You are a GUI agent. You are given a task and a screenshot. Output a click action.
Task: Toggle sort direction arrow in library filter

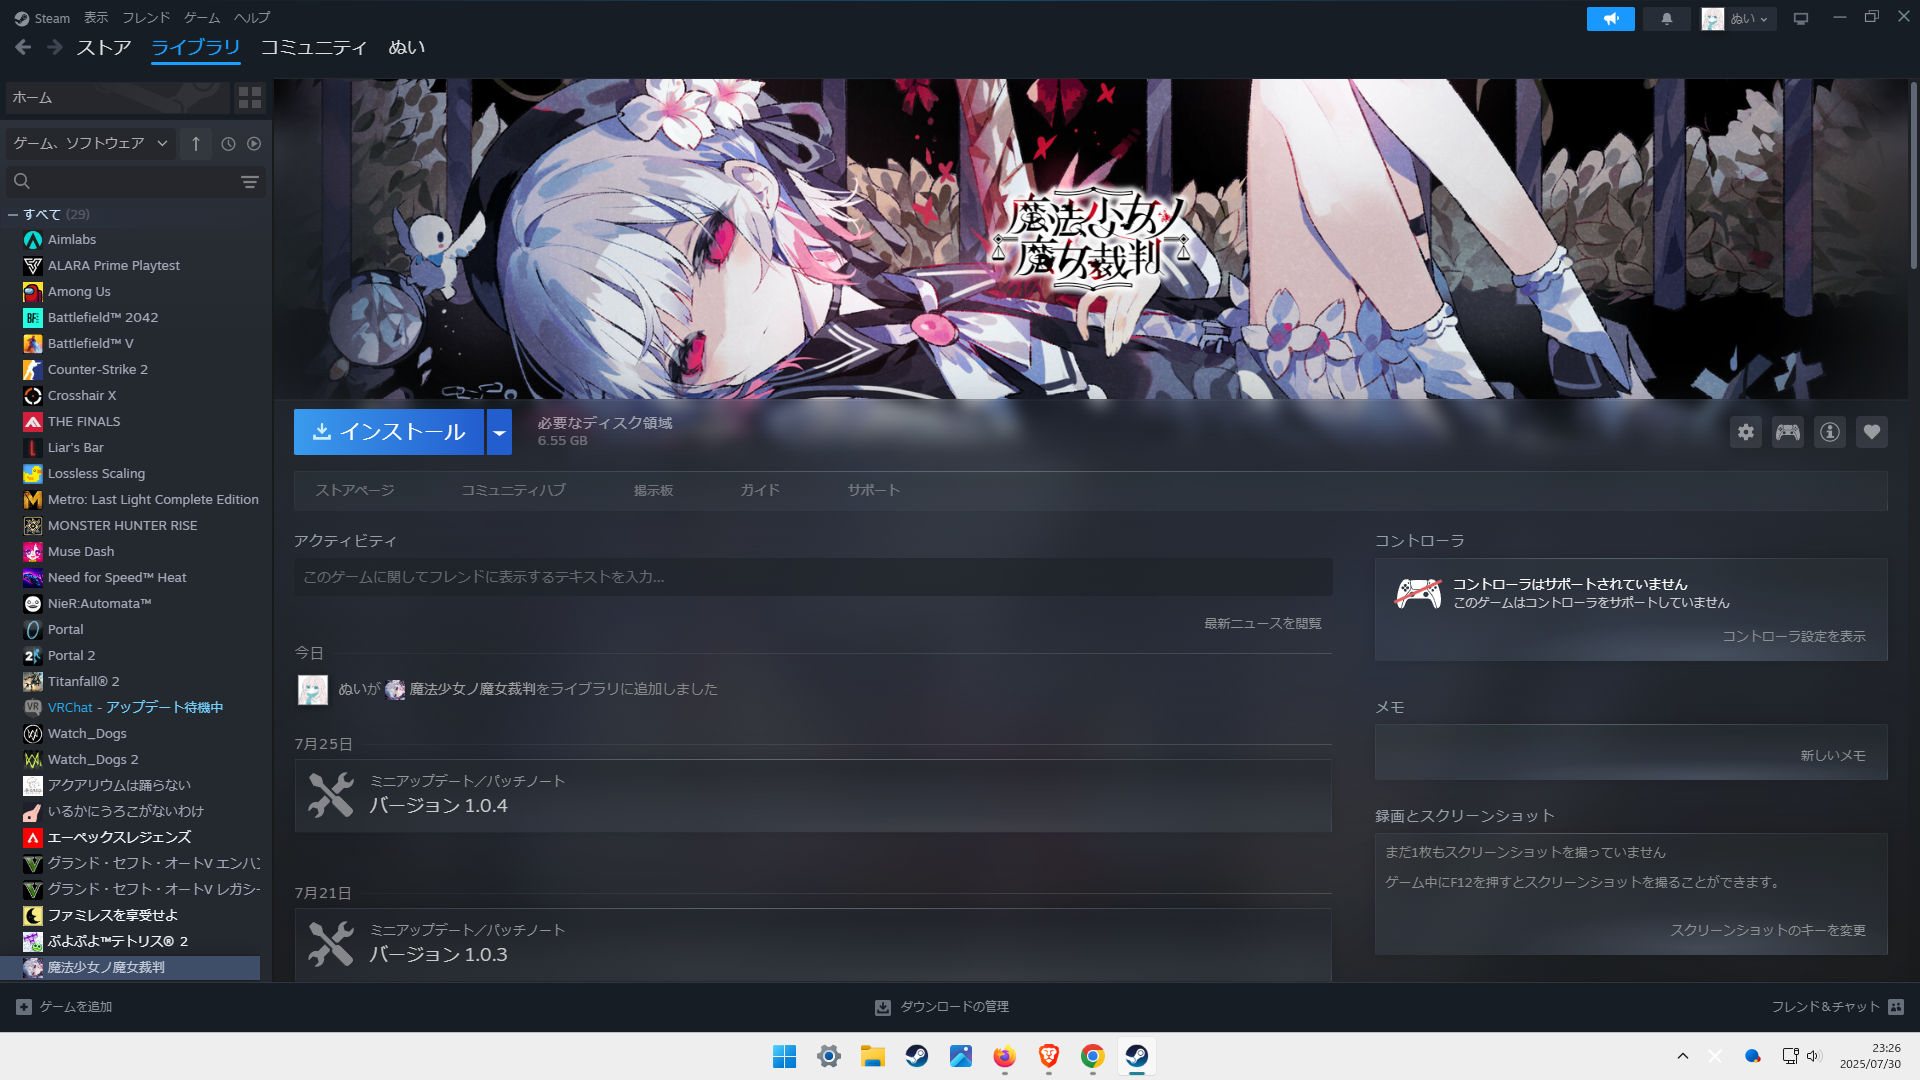click(196, 144)
